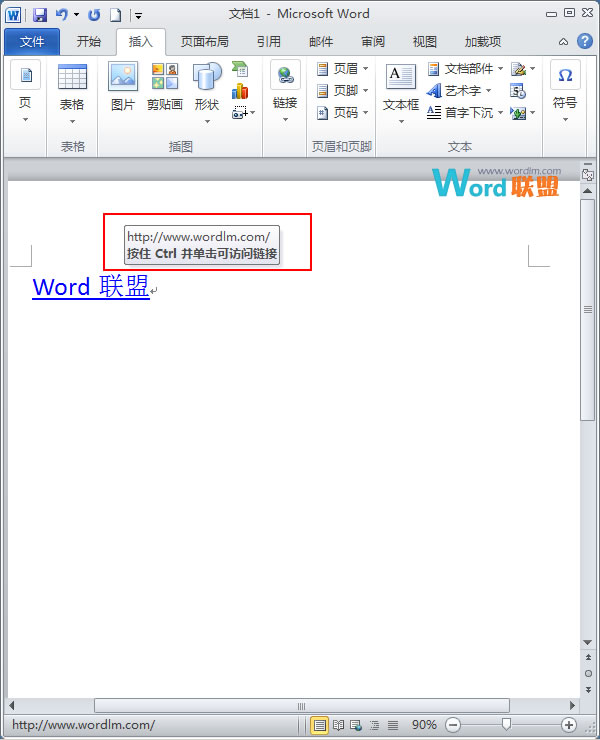600x740 pixels.
Task: Click the 链接 (Links) icon
Action: (285, 85)
